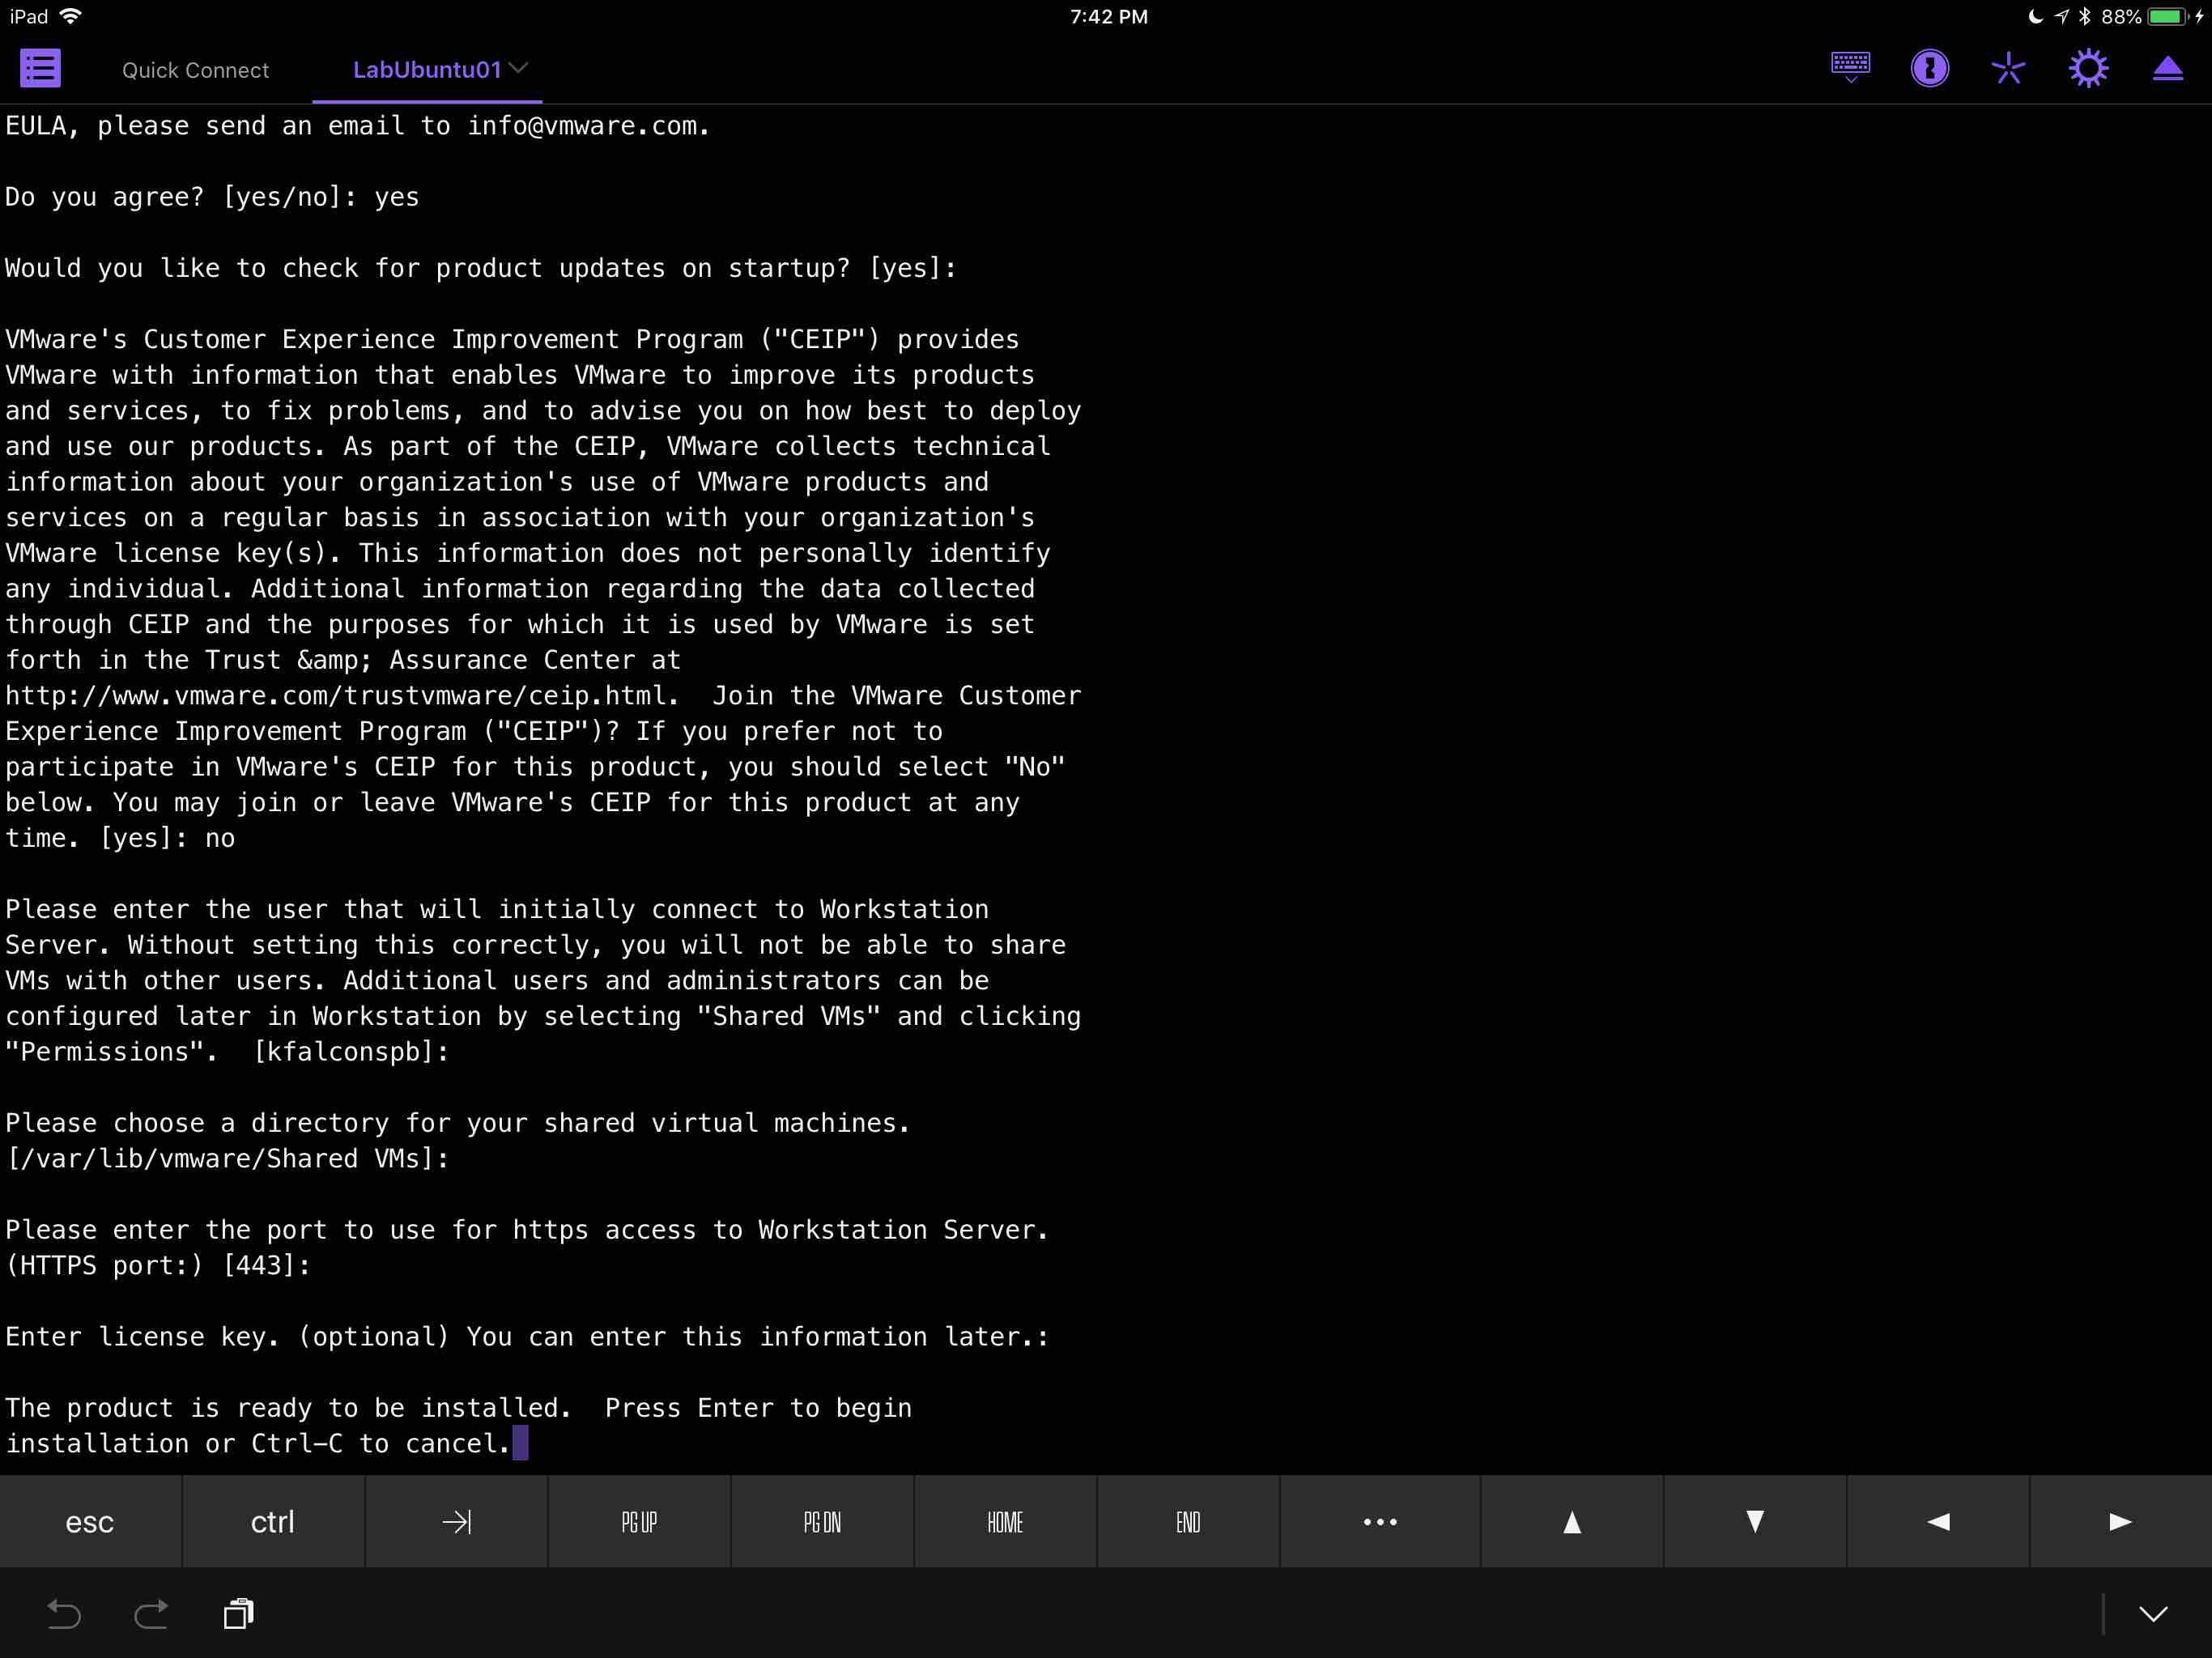Tap the up arrow key
Image resolution: width=2212 pixels, height=1658 pixels.
pos(1572,1521)
